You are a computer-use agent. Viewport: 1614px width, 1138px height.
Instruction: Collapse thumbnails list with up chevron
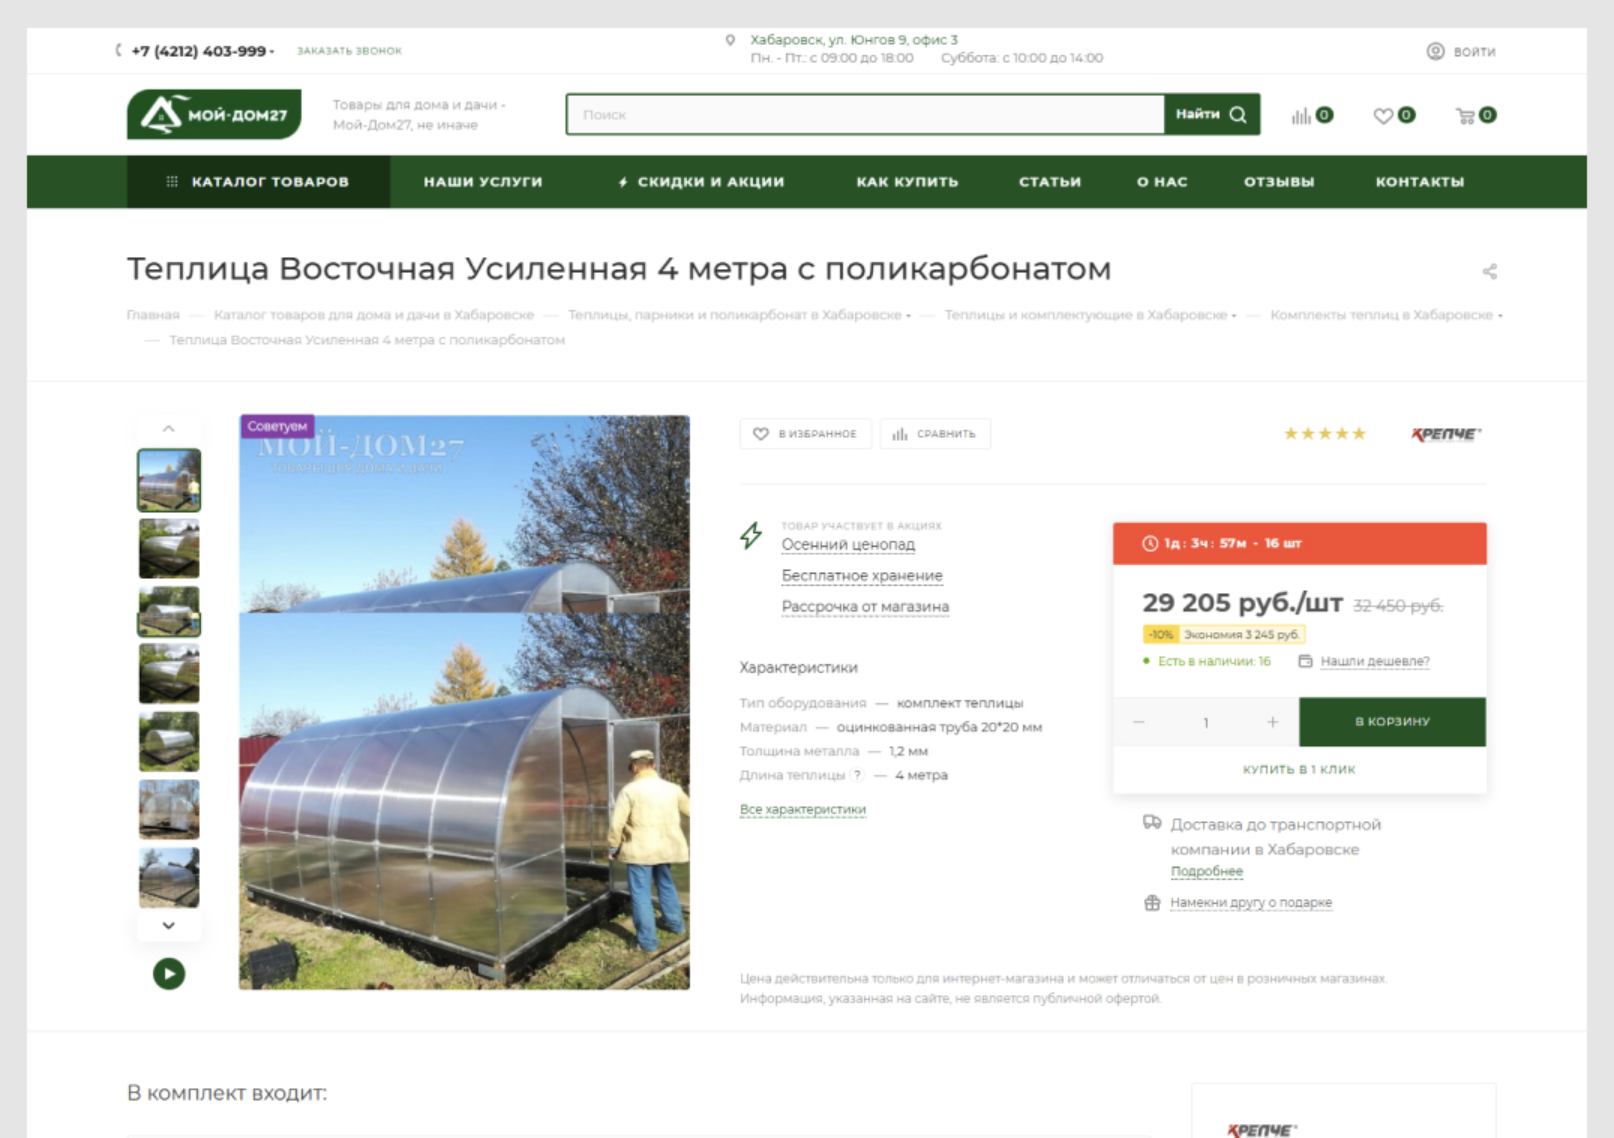click(169, 428)
